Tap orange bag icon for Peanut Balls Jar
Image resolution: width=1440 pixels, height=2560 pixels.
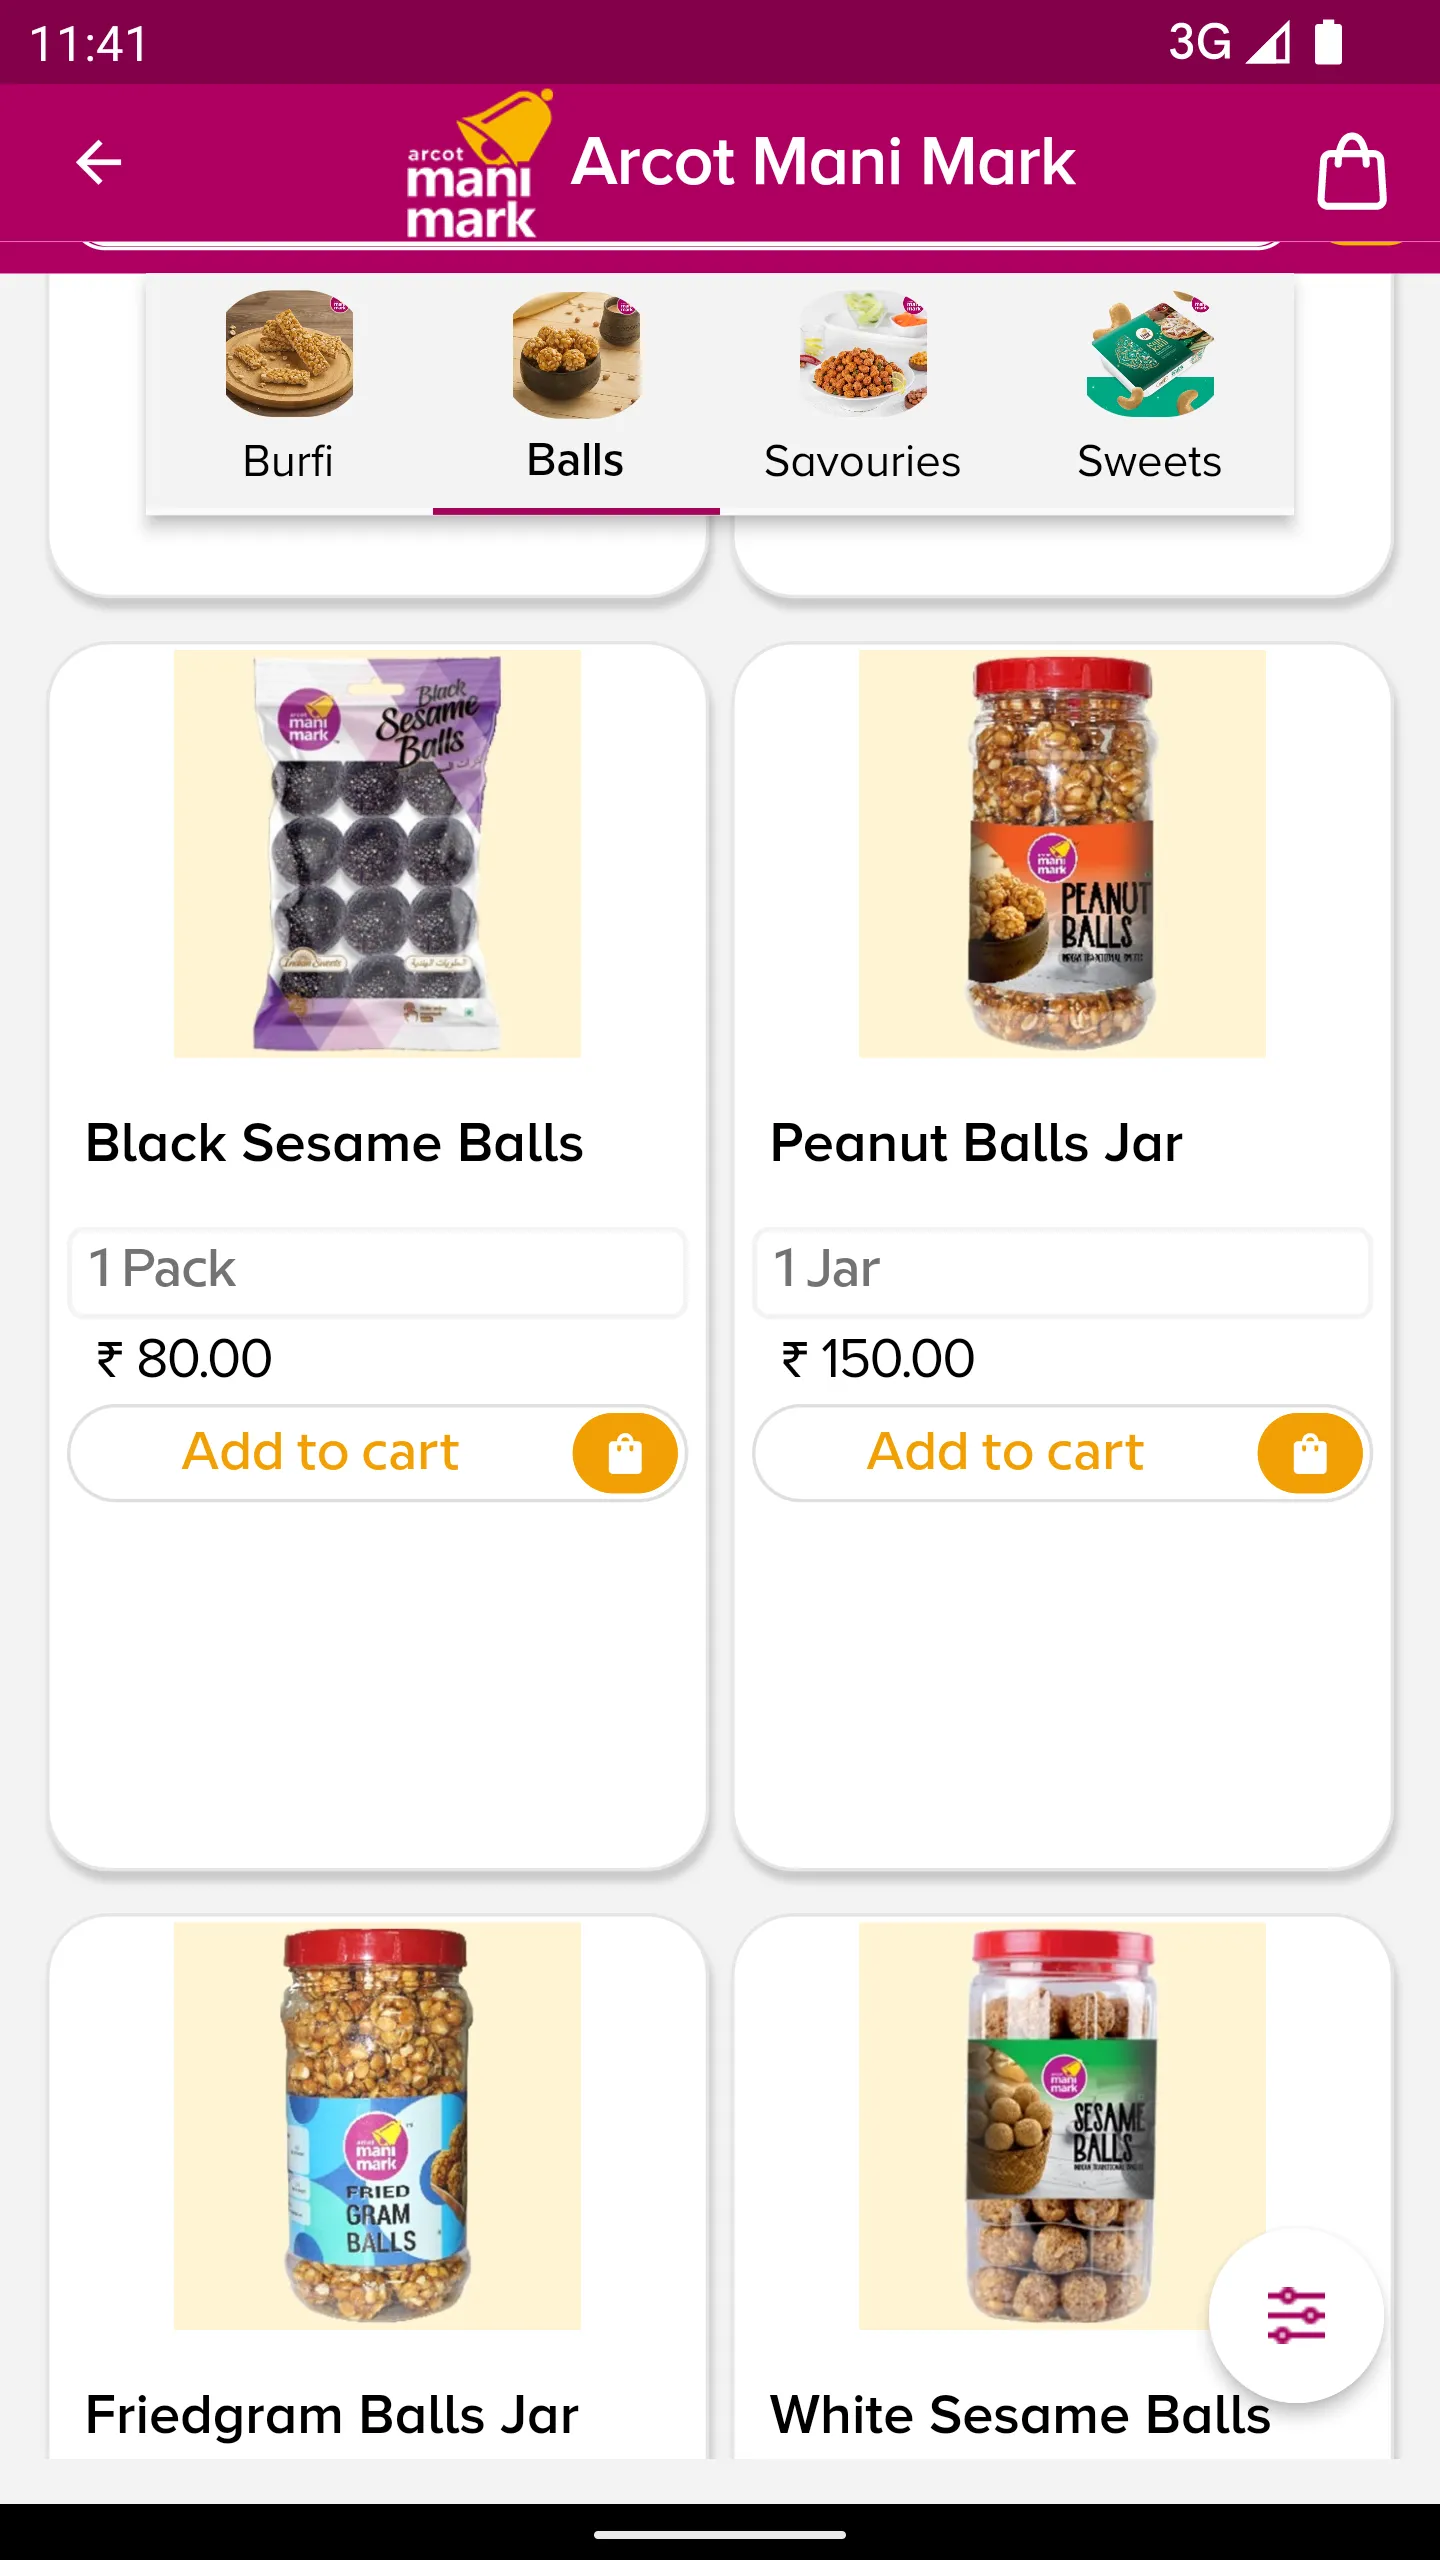1310,1453
